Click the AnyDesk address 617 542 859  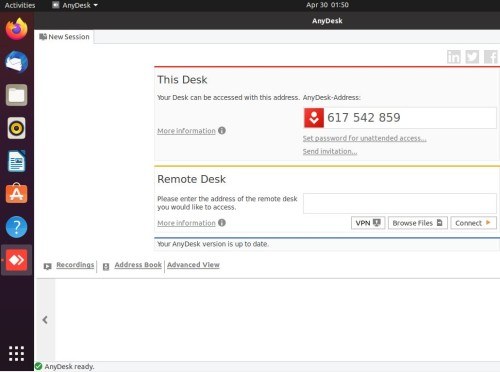[364, 118]
